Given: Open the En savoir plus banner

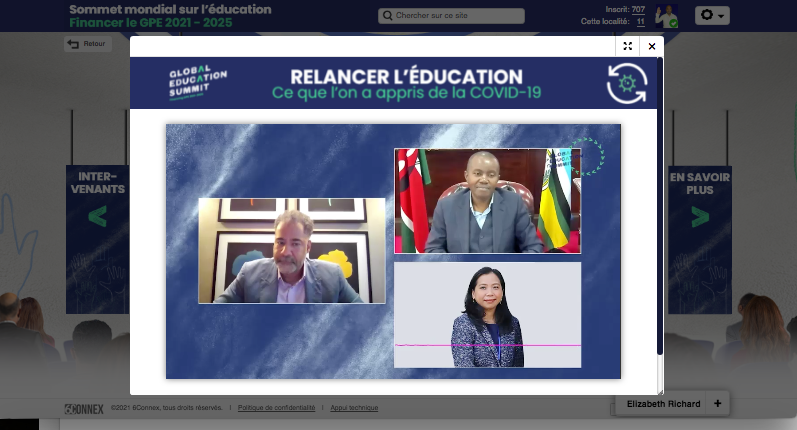Looking at the screenshot, I should pyautogui.click(x=700, y=239).
